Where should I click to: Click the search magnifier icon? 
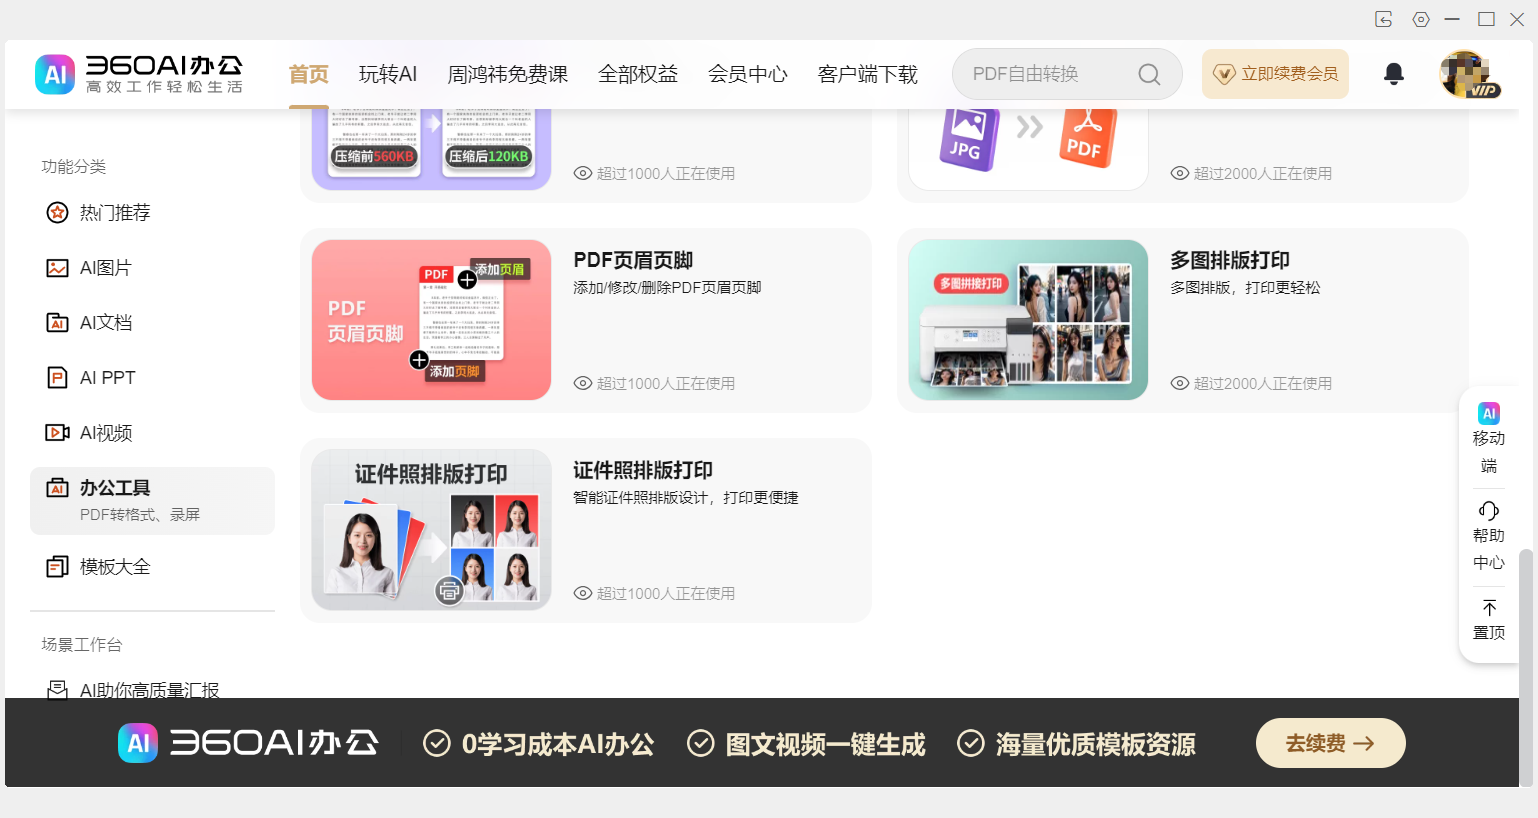pyautogui.click(x=1149, y=75)
